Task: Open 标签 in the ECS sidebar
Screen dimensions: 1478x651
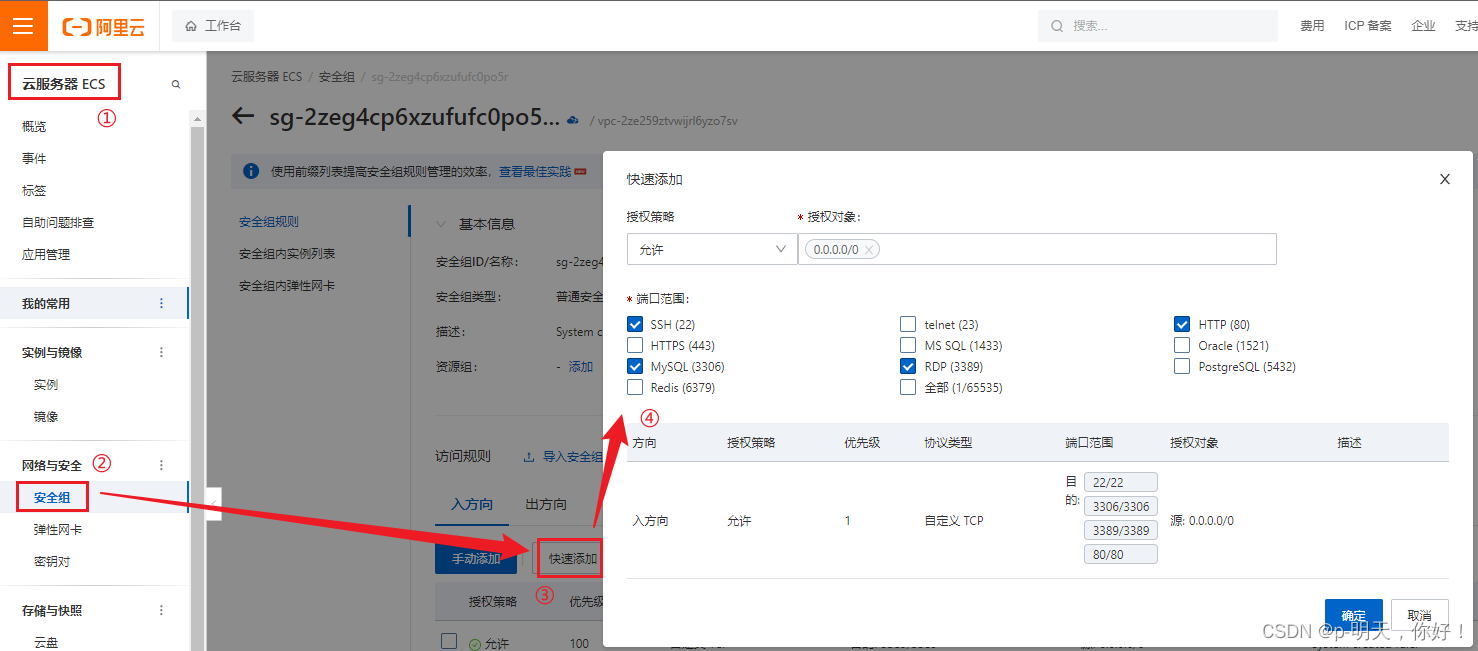Action: [34, 190]
